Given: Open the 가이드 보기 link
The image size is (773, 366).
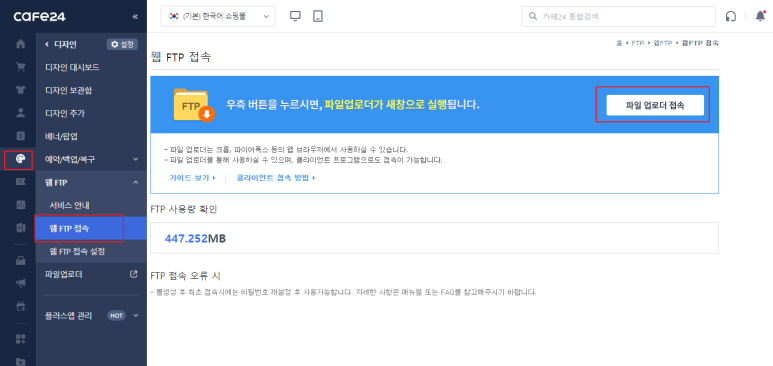Looking at the screenshot, I should (193, 178).
